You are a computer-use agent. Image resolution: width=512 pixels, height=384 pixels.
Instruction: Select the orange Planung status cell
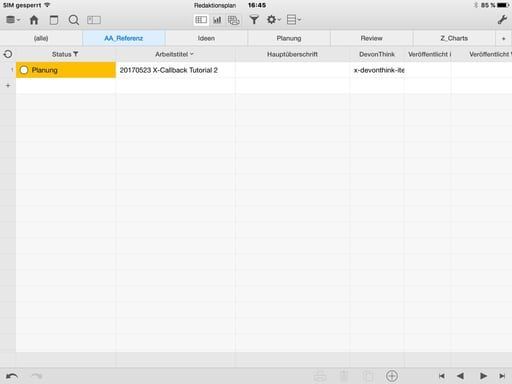(66, 70)
